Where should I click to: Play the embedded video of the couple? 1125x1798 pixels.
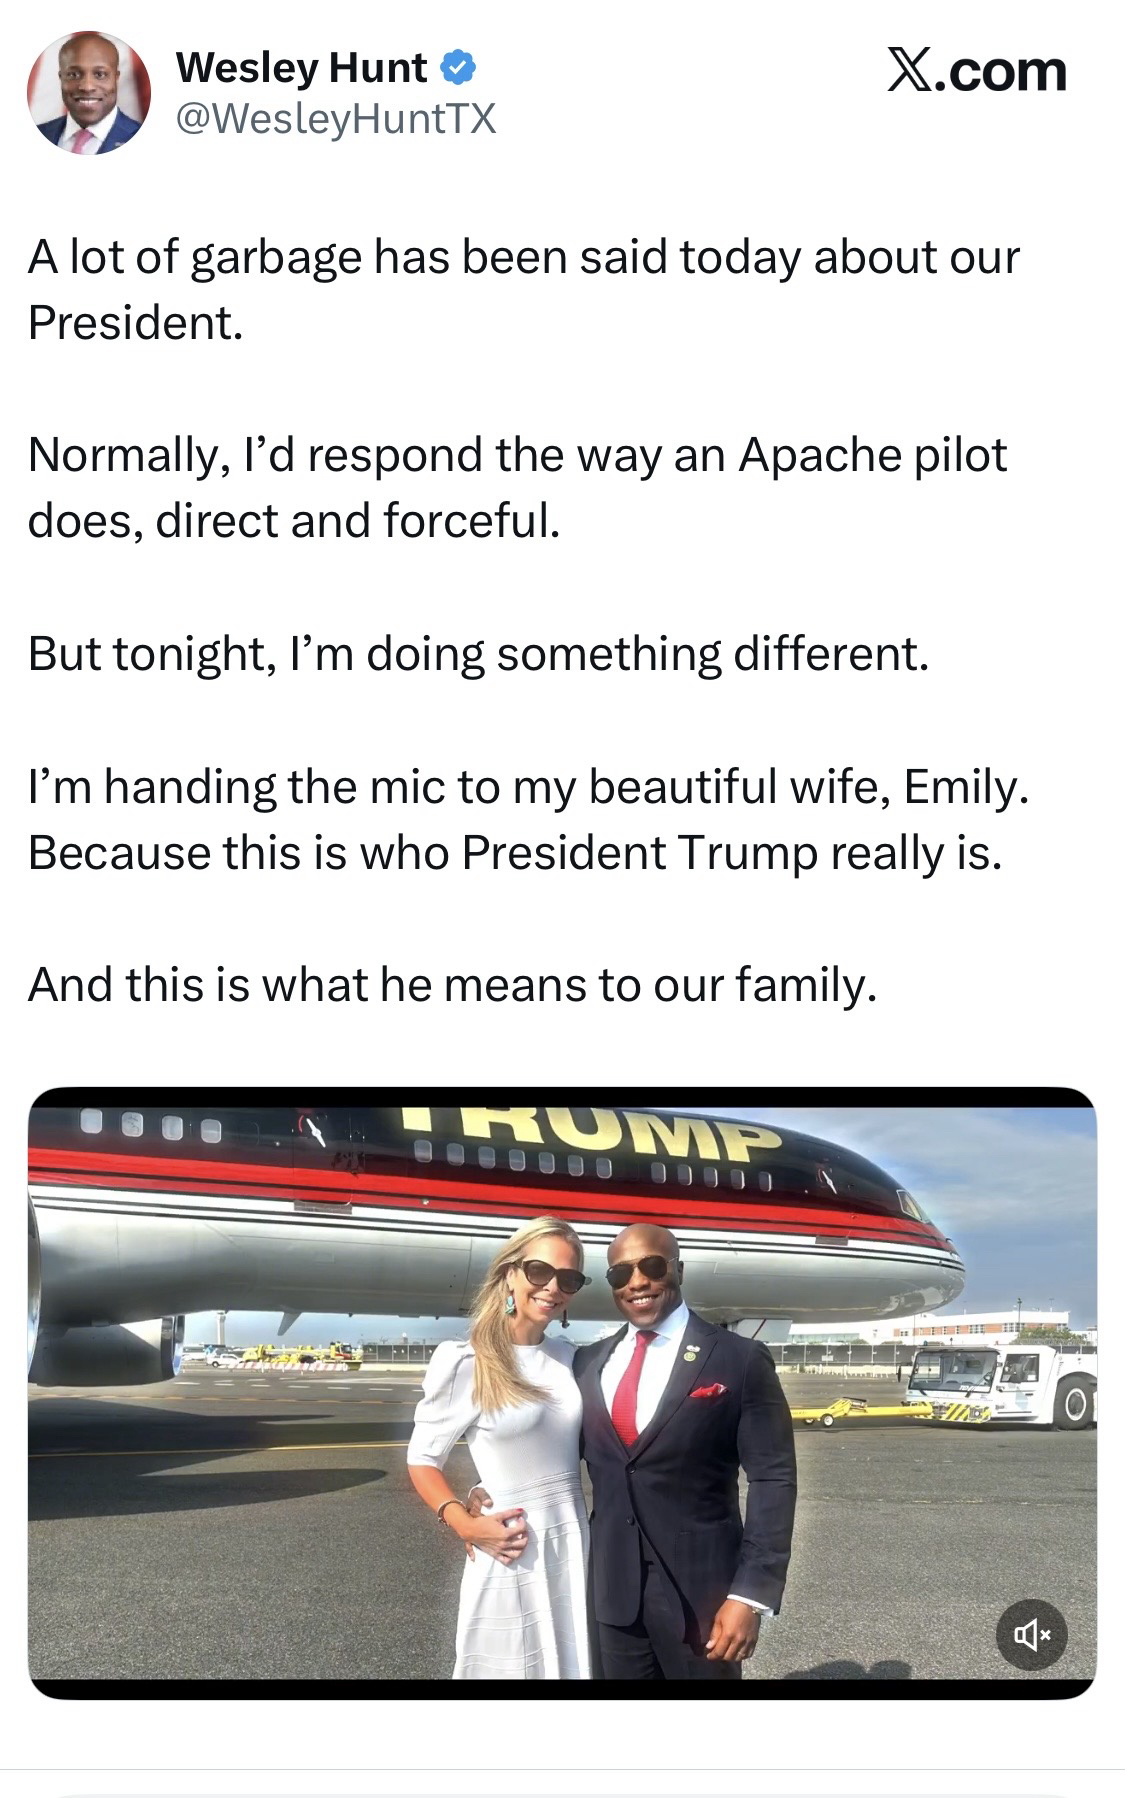click(562, 1400)
